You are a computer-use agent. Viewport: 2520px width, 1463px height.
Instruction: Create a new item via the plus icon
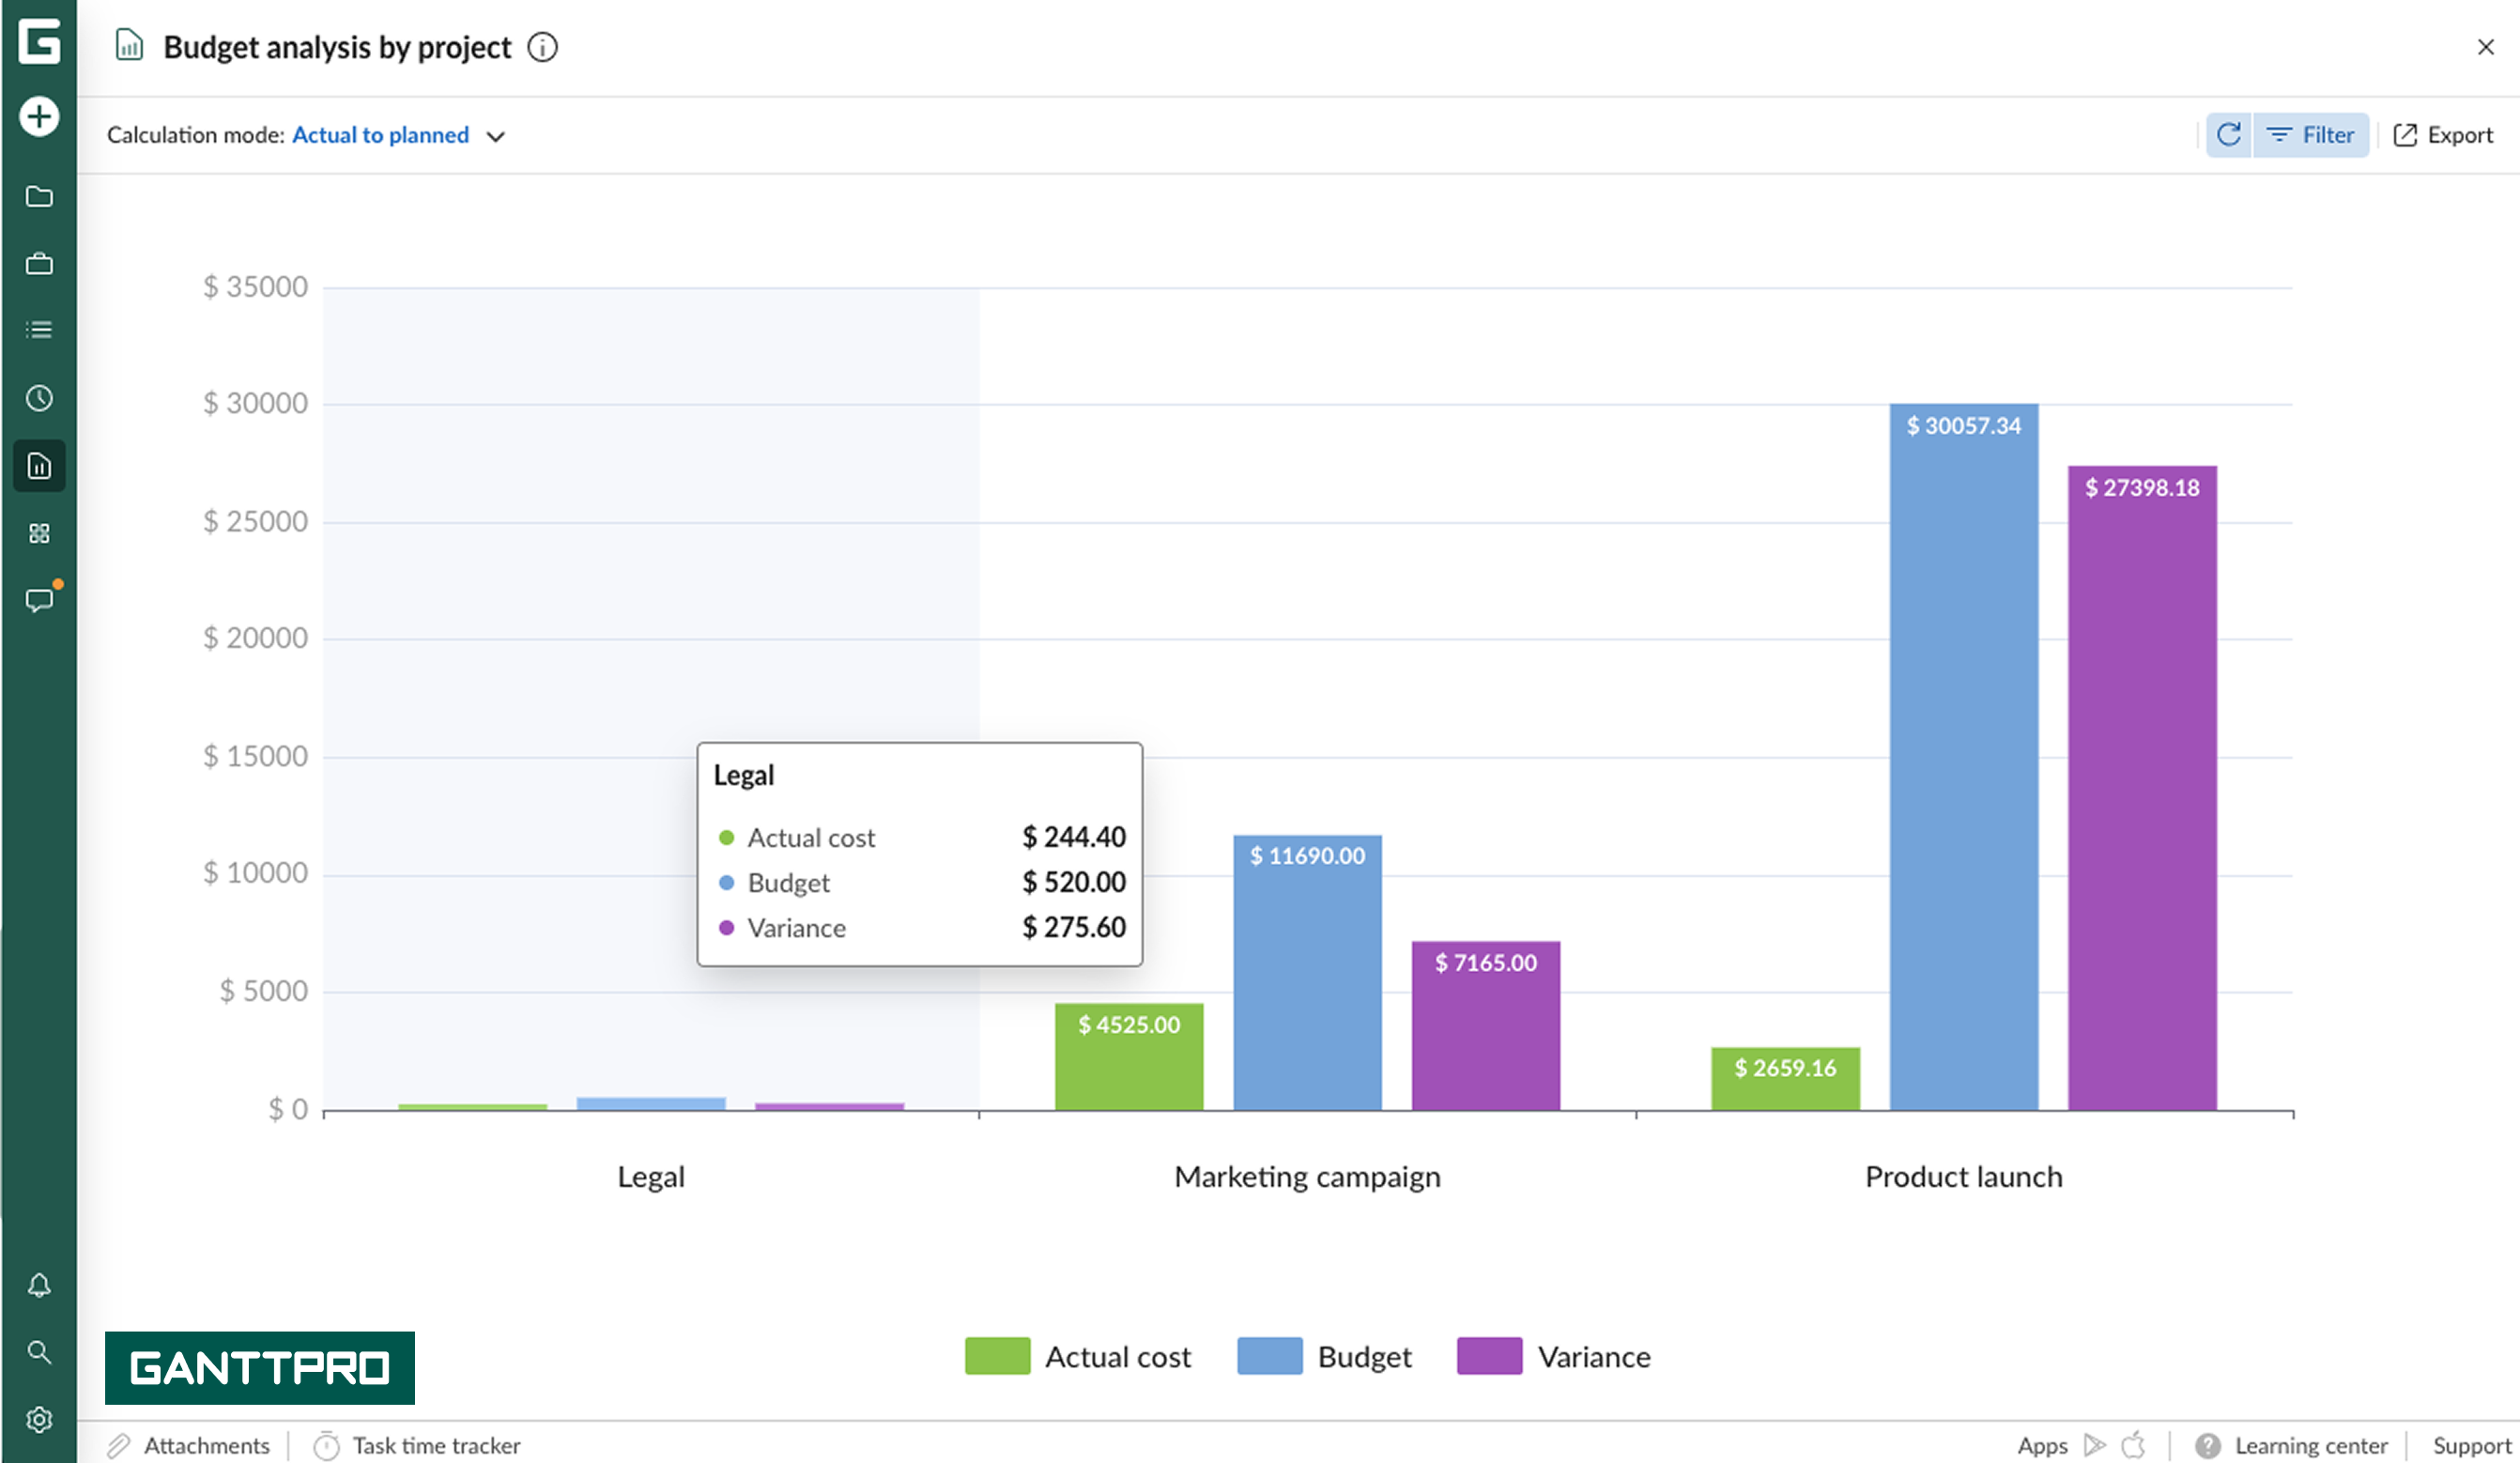[x=39, y=117]
